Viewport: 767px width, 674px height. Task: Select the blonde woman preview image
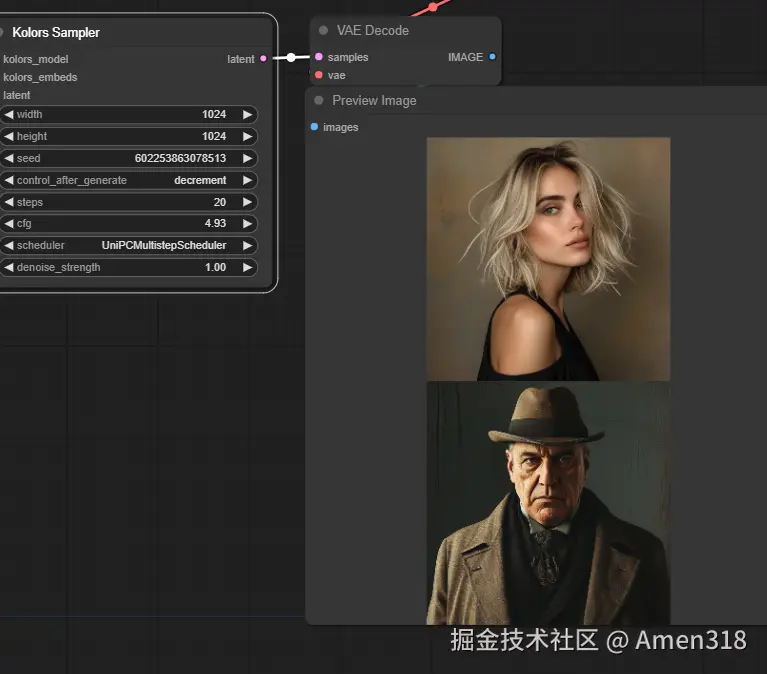pyautogui.click(x=548, y=258)
